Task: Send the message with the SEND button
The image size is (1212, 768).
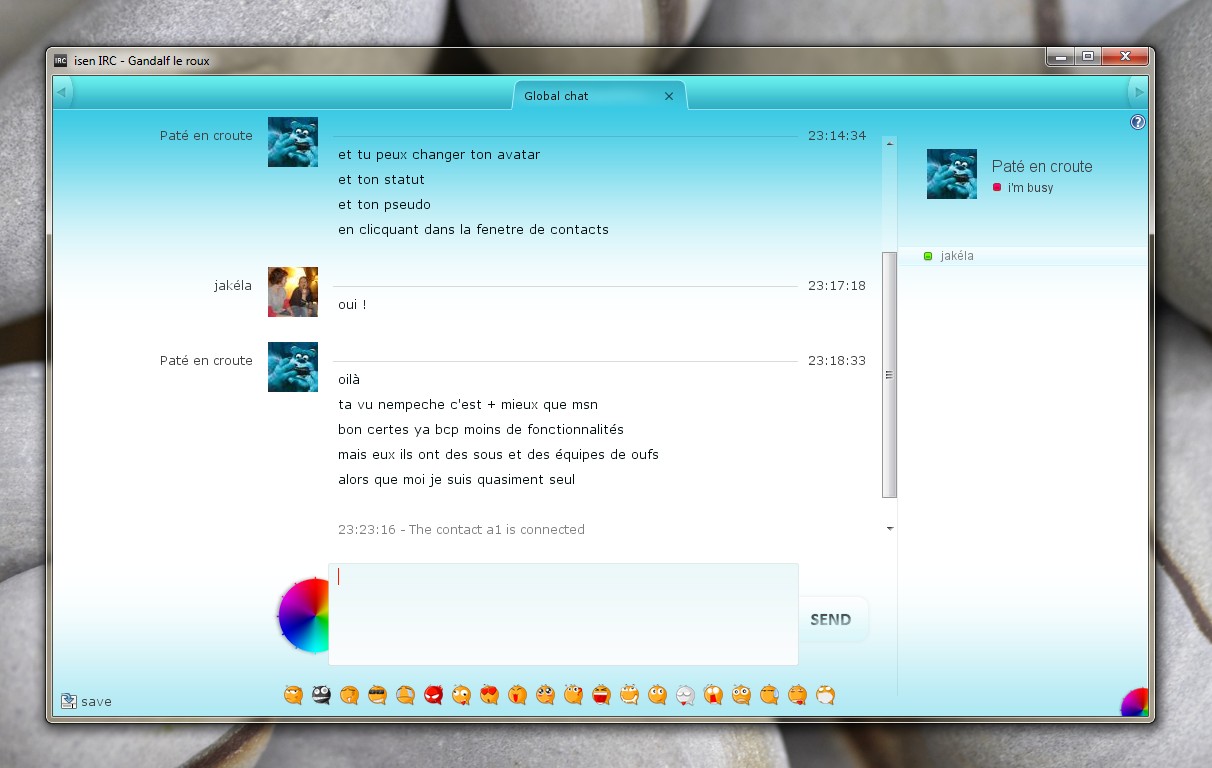Action: (831, 619)
